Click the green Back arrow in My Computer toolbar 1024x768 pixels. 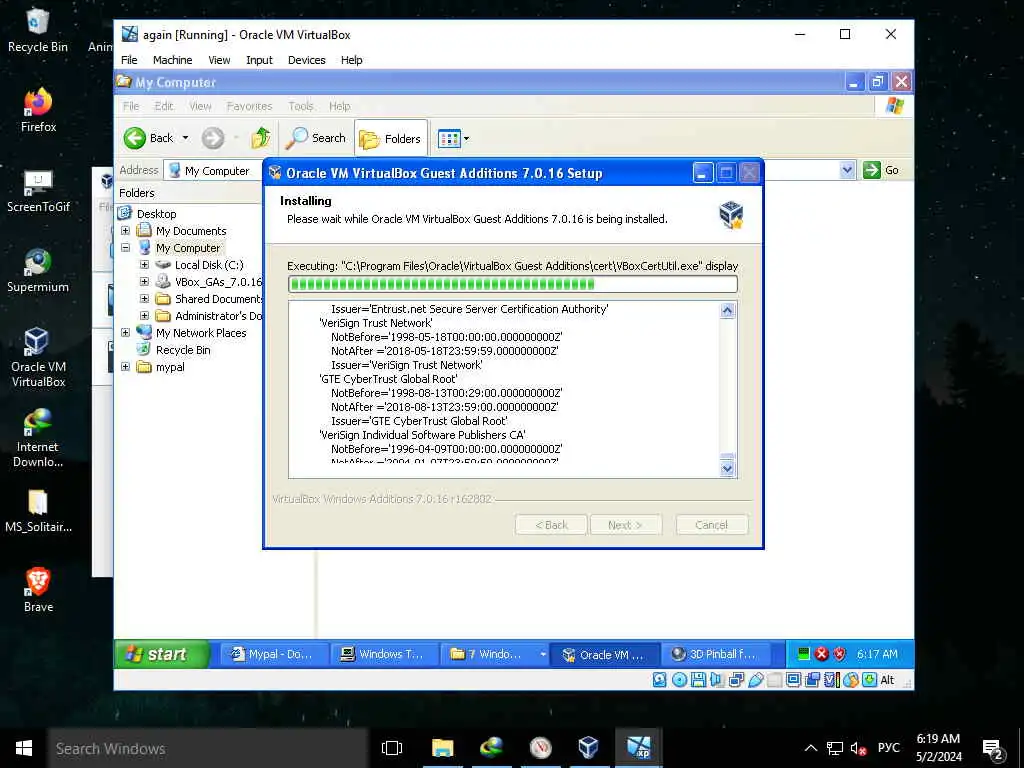(135, 138)
